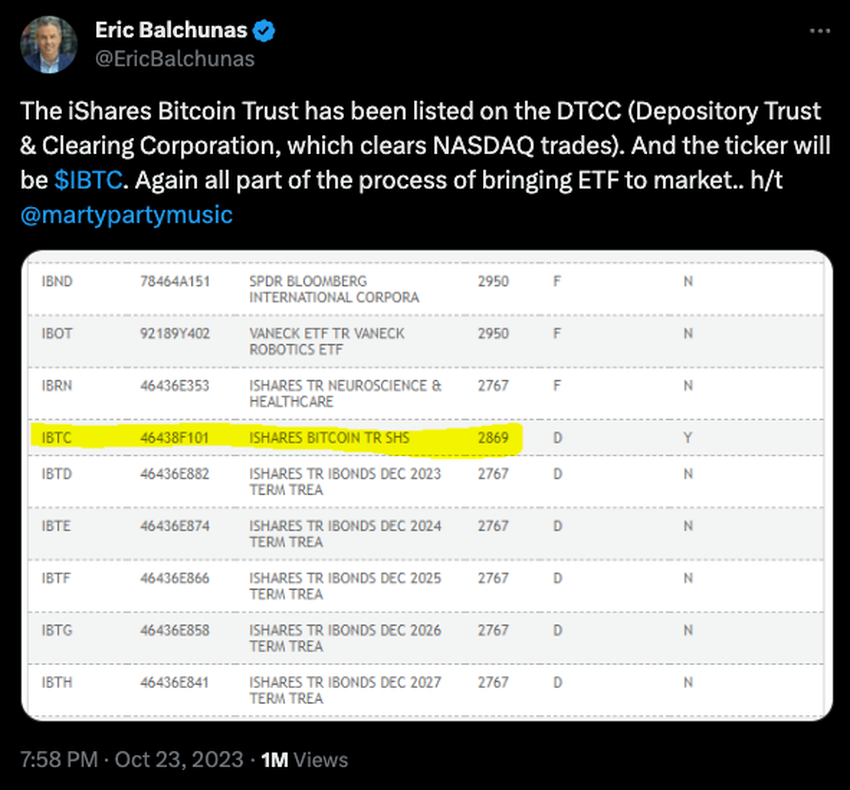Open the @EricBalchunas handle link
Image resolution: width=850 pixels, height=790 pixels.
175,59
